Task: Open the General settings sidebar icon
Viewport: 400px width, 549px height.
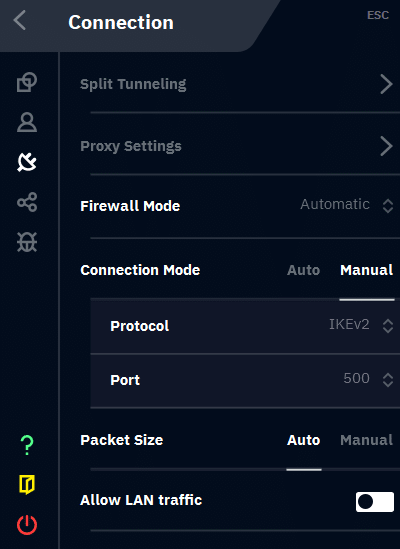Action: pos(27,82)
